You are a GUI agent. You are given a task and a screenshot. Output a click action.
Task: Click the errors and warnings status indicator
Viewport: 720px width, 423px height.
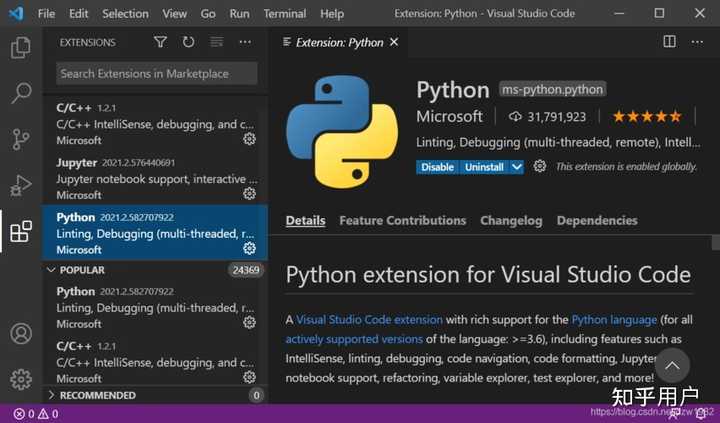coord(36,414)
